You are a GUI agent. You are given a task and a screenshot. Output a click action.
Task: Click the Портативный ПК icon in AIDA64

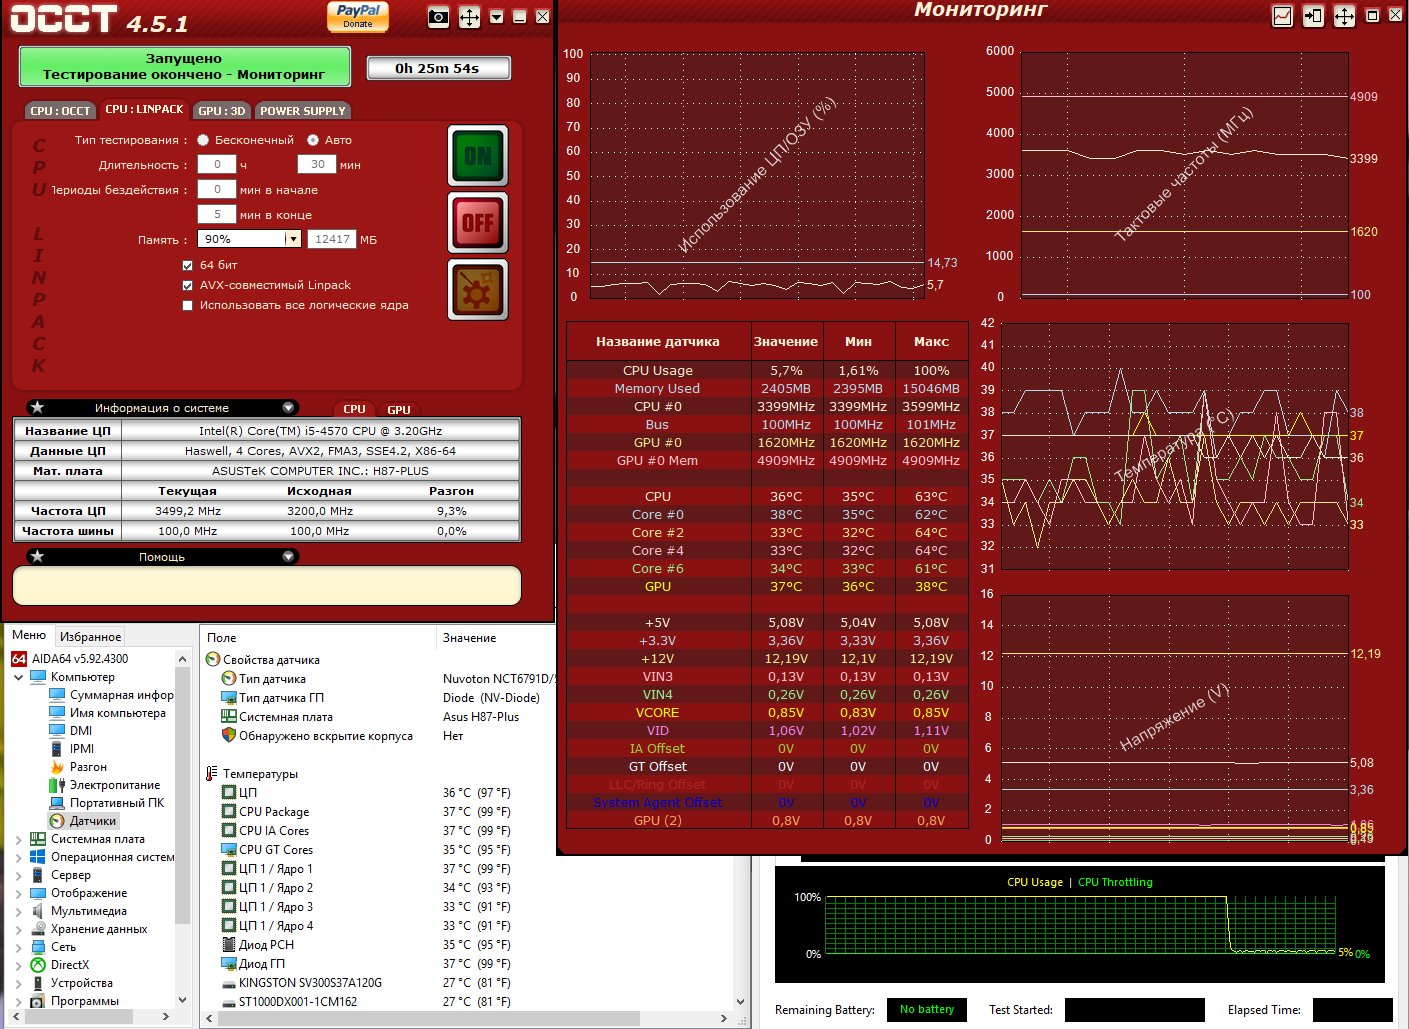58,803
